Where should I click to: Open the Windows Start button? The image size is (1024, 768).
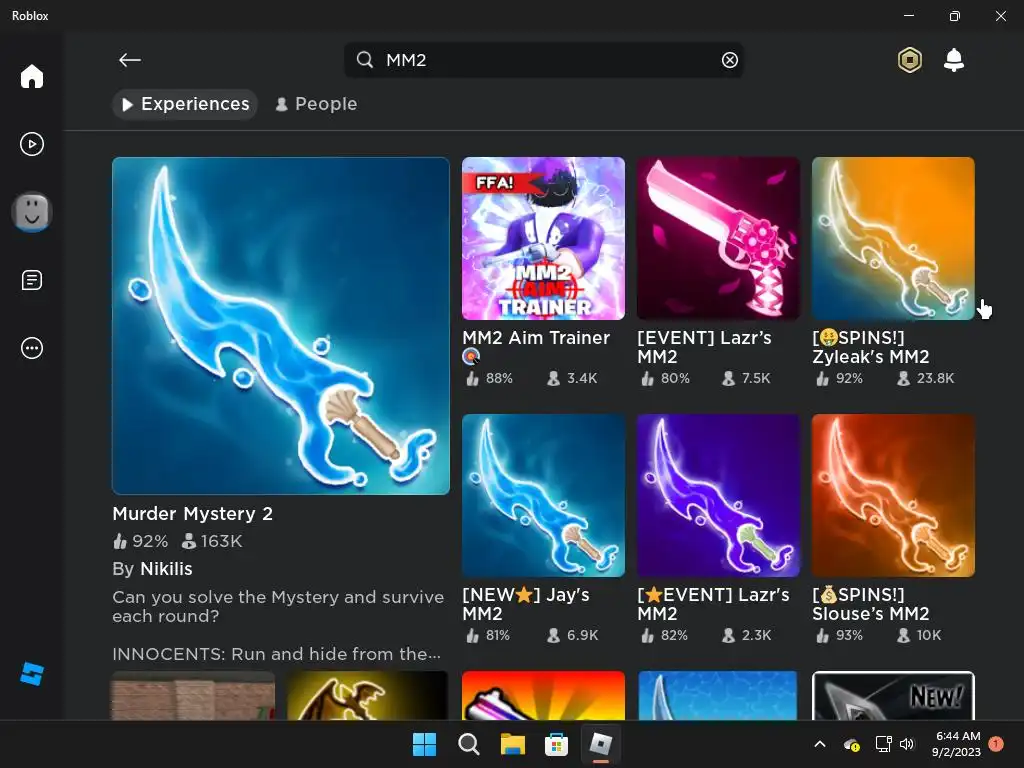coord(424,744)
